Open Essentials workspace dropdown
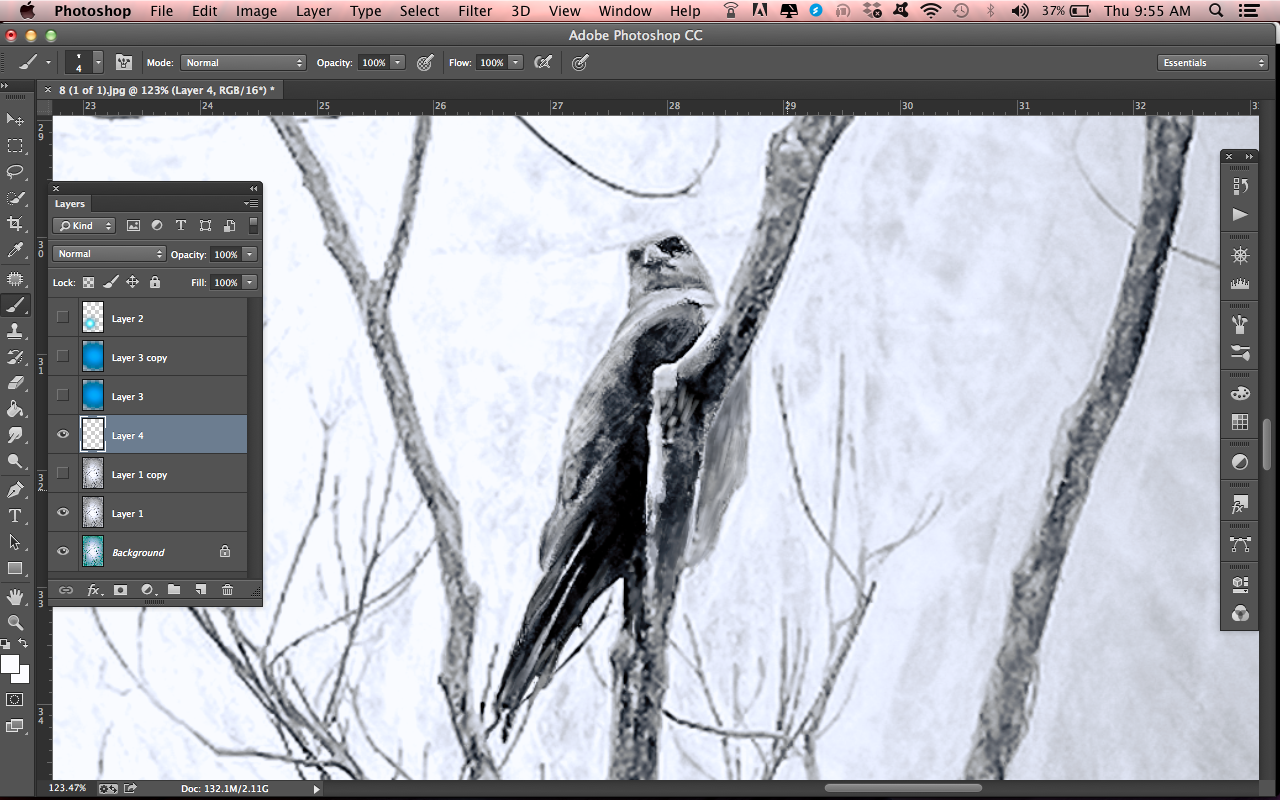Screen dimensions: 1280x800 (1213, 62)
